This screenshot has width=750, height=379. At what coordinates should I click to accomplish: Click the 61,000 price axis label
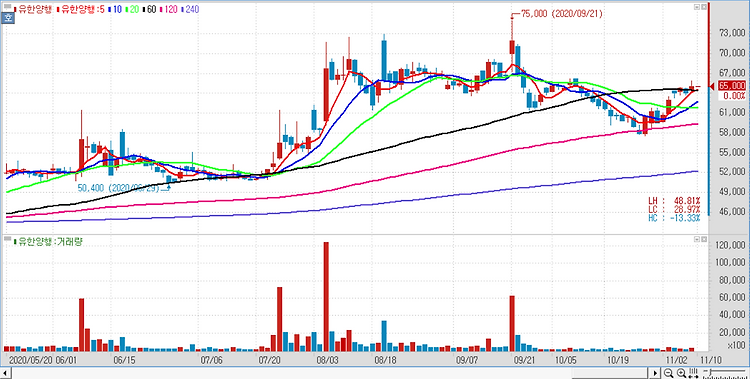click(732, 112)
